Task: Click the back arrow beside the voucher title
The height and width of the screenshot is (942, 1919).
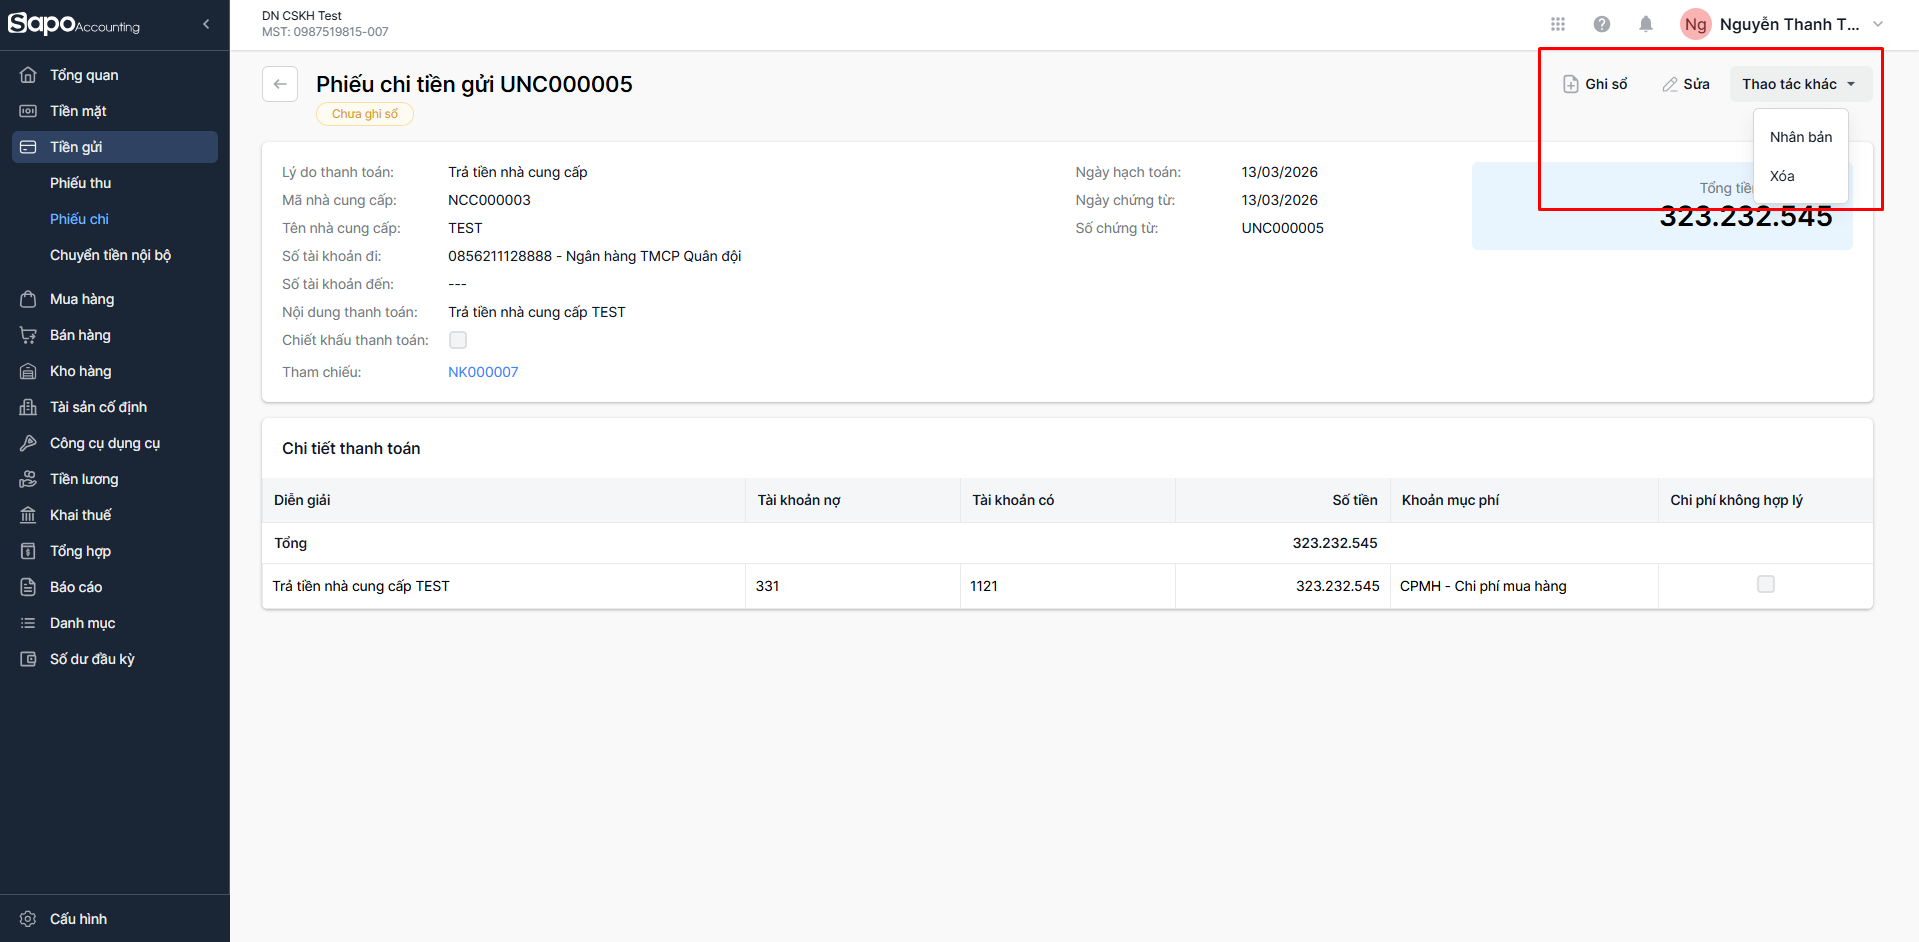Action: 280,84
